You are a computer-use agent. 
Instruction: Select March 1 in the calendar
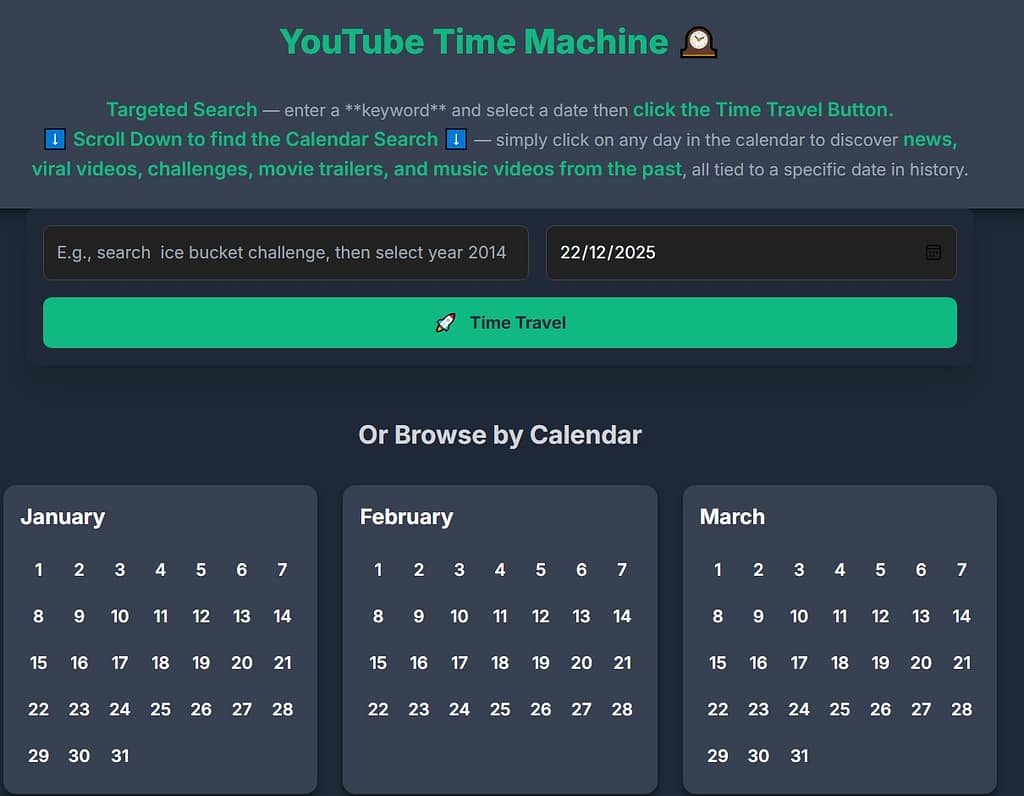(717, 570)
